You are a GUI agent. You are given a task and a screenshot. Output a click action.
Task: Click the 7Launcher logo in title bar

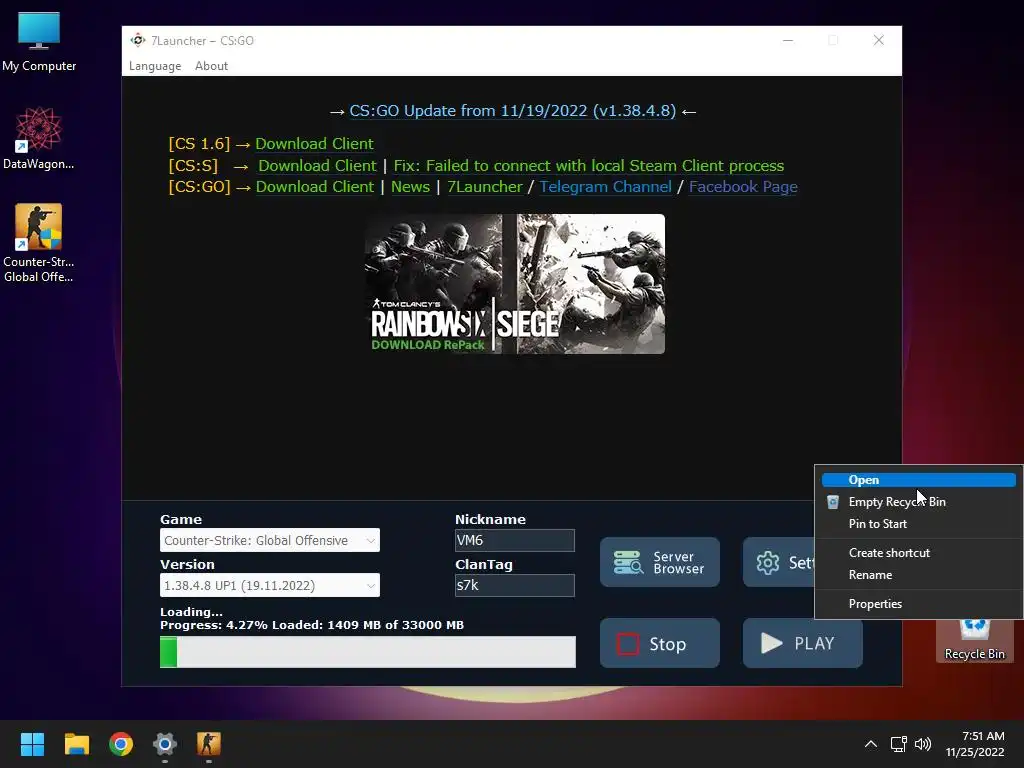(x=137, y=40)
